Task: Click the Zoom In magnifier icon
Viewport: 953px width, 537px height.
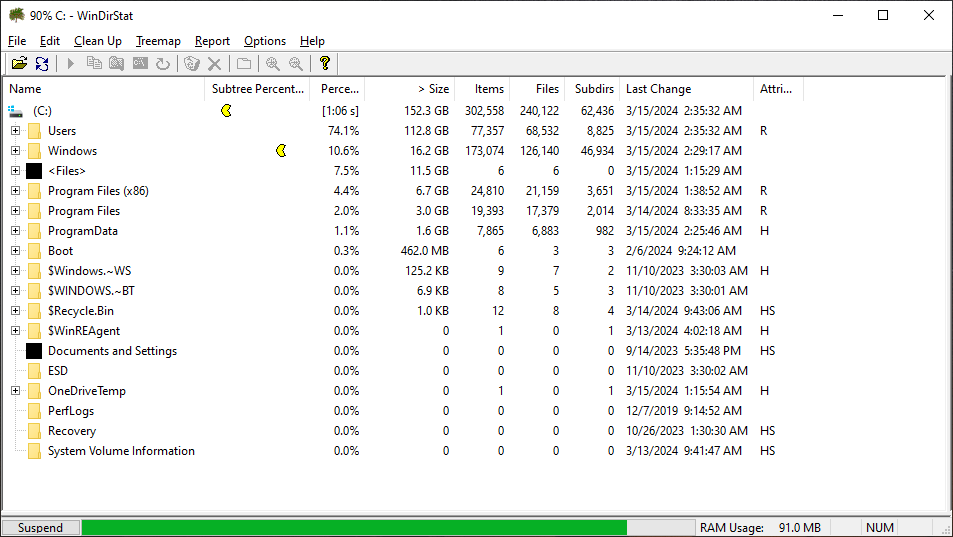Action: pyautogui.click(x=273, y=63)
